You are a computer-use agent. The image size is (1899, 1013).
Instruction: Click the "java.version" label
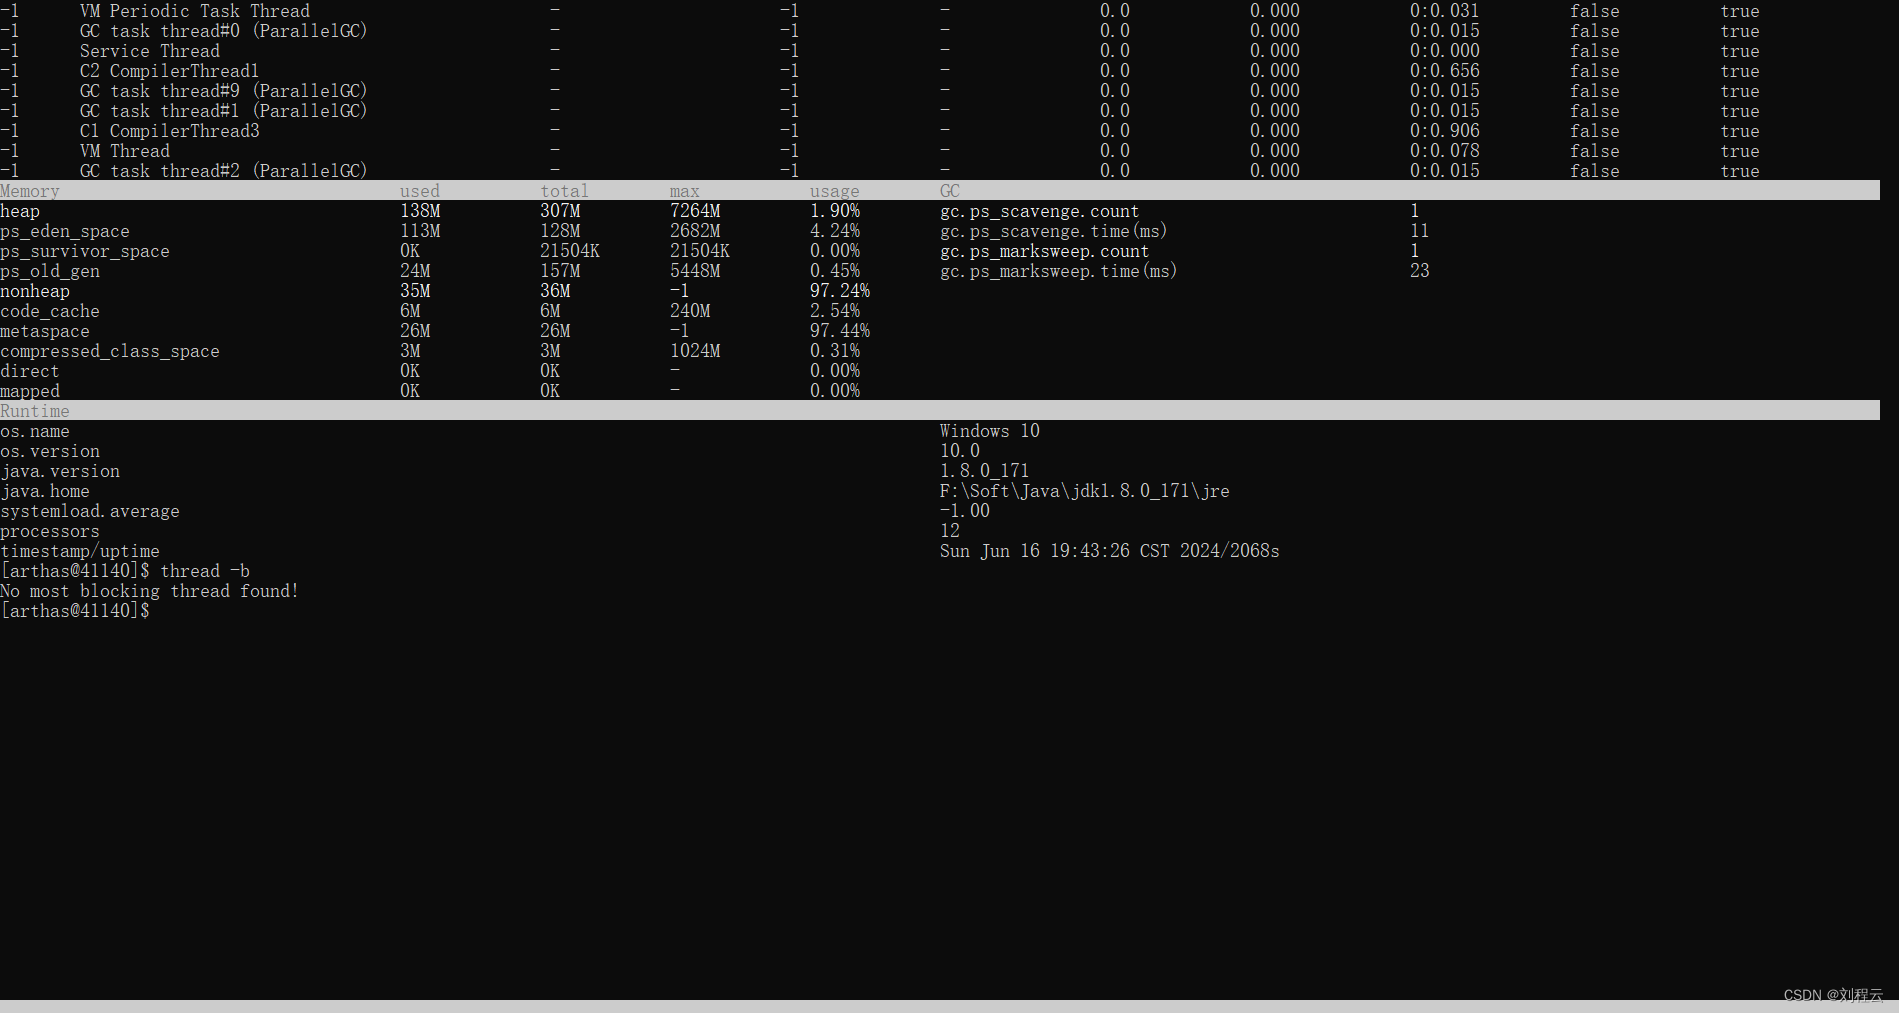point(60,471)
